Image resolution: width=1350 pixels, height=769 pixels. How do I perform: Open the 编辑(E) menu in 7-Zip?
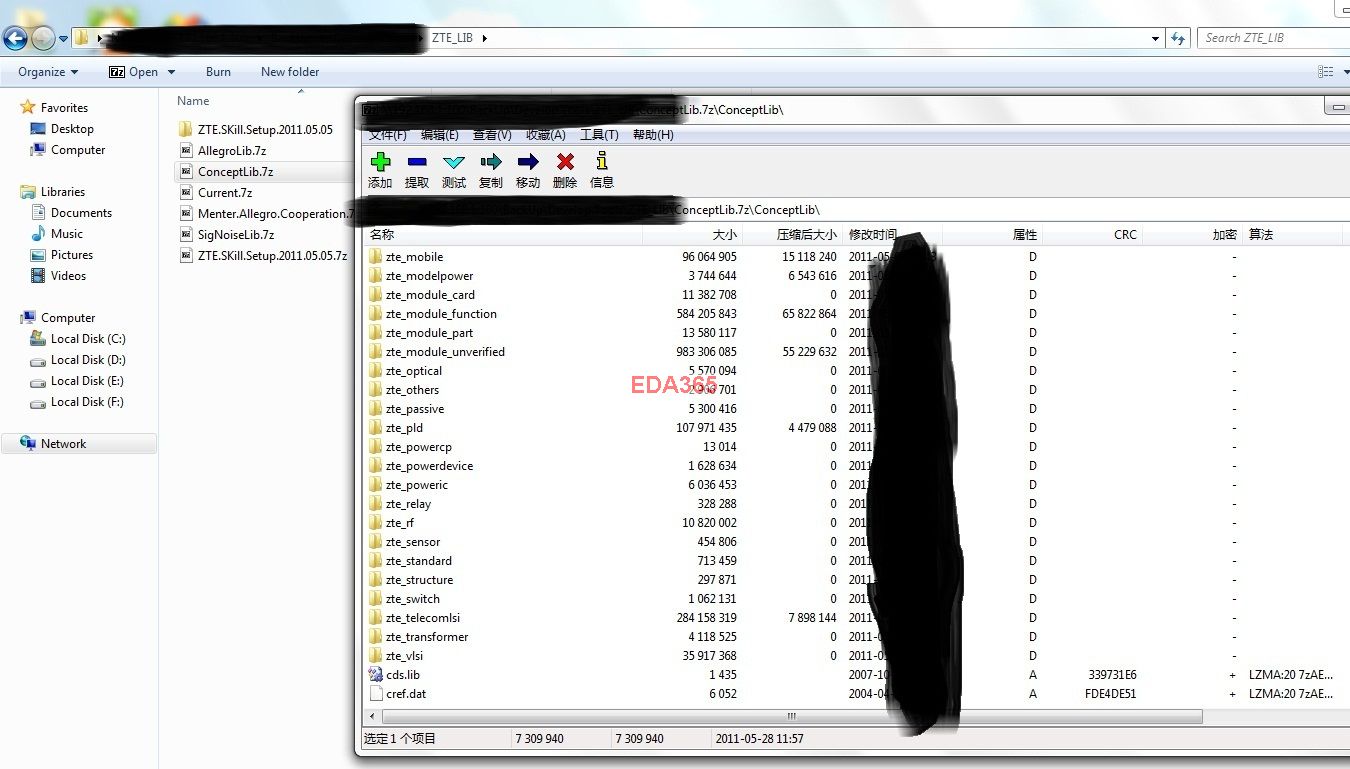(440, 135)
